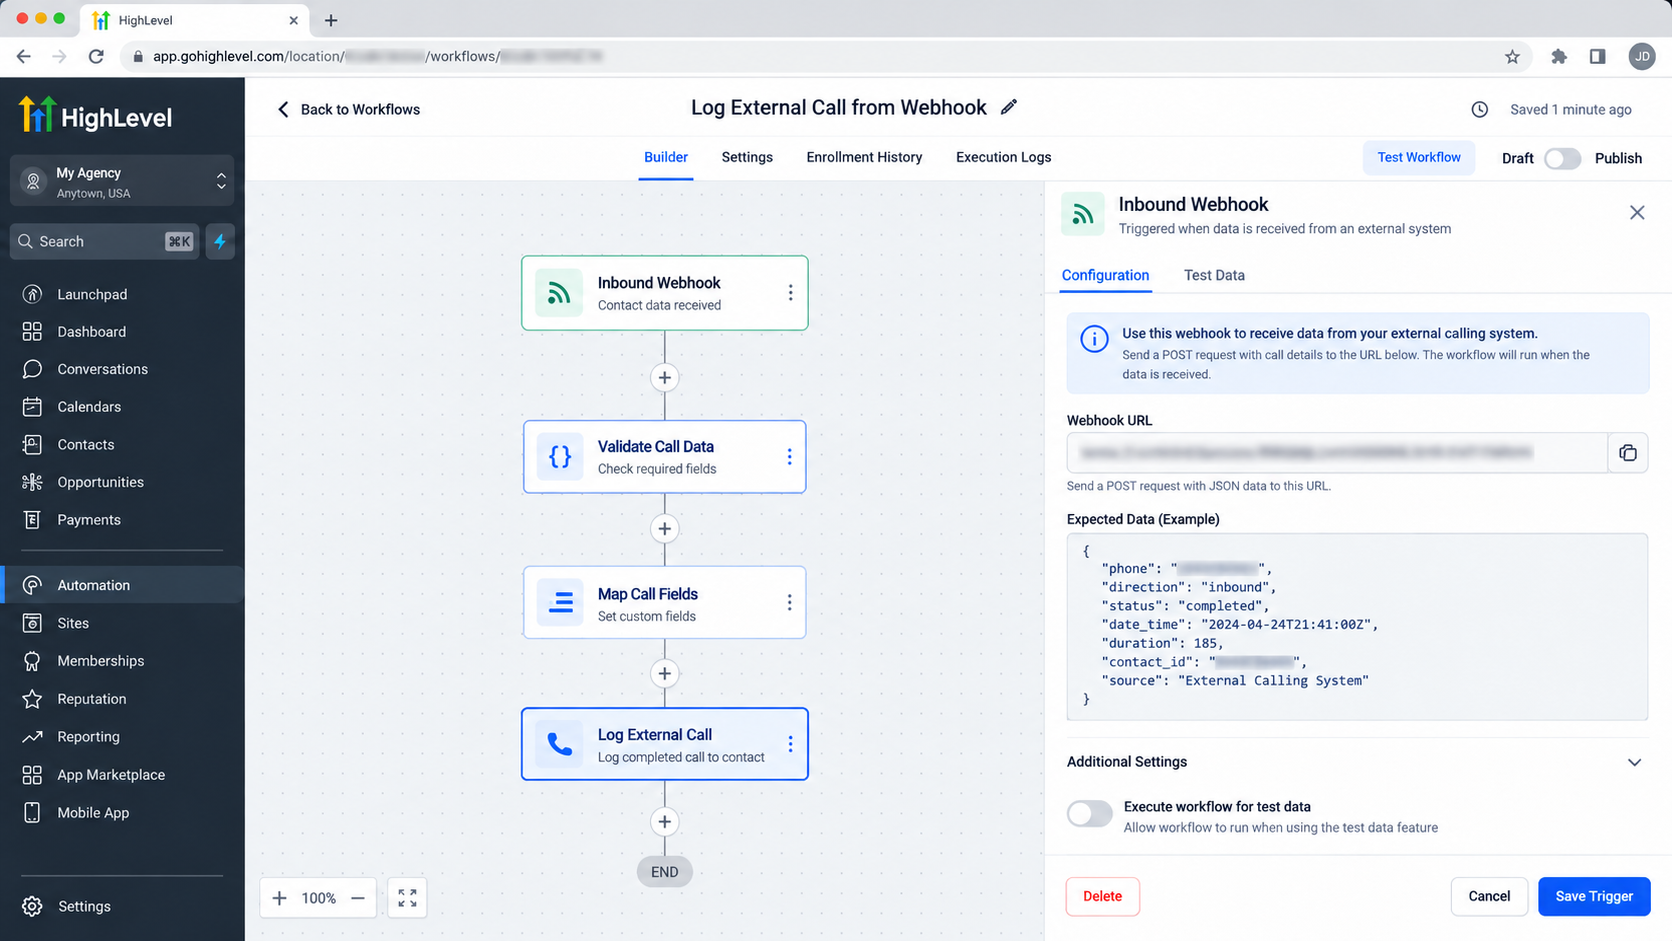
Task: Click the Webhook URL field
Action: (x=1336, y=453)
